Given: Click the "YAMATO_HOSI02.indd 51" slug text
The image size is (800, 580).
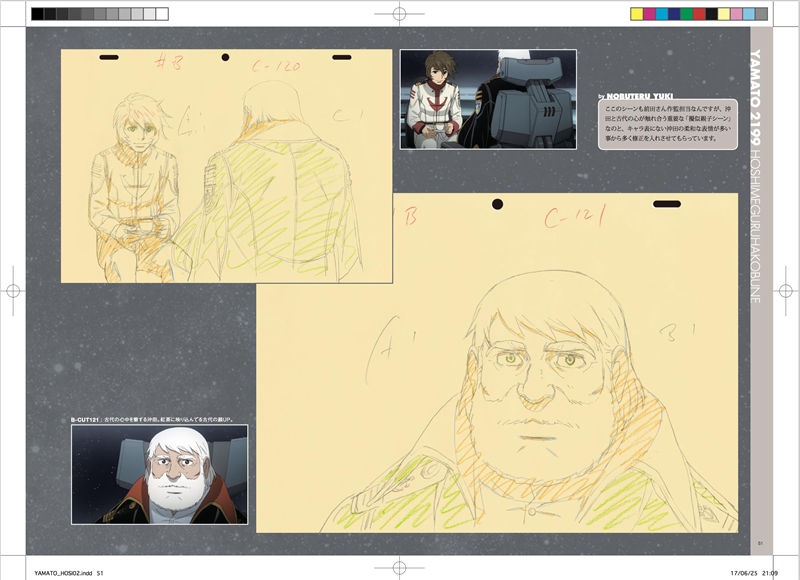Looking at the screenshot, I should point(69,573).
